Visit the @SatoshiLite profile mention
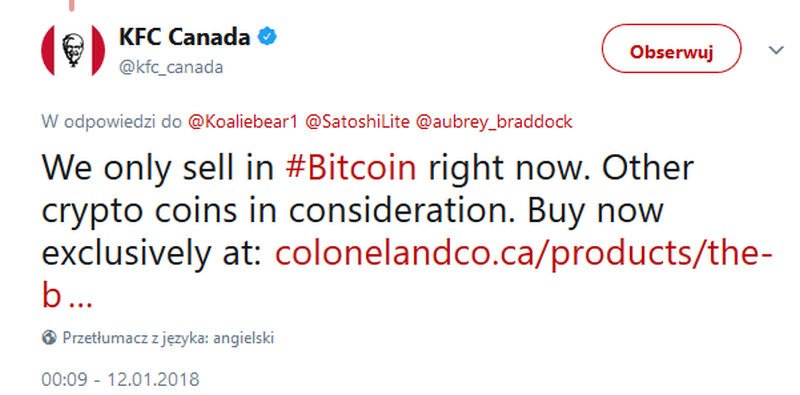Image resolution: width=800 pixels, height=395 pixels. point(357,122)
